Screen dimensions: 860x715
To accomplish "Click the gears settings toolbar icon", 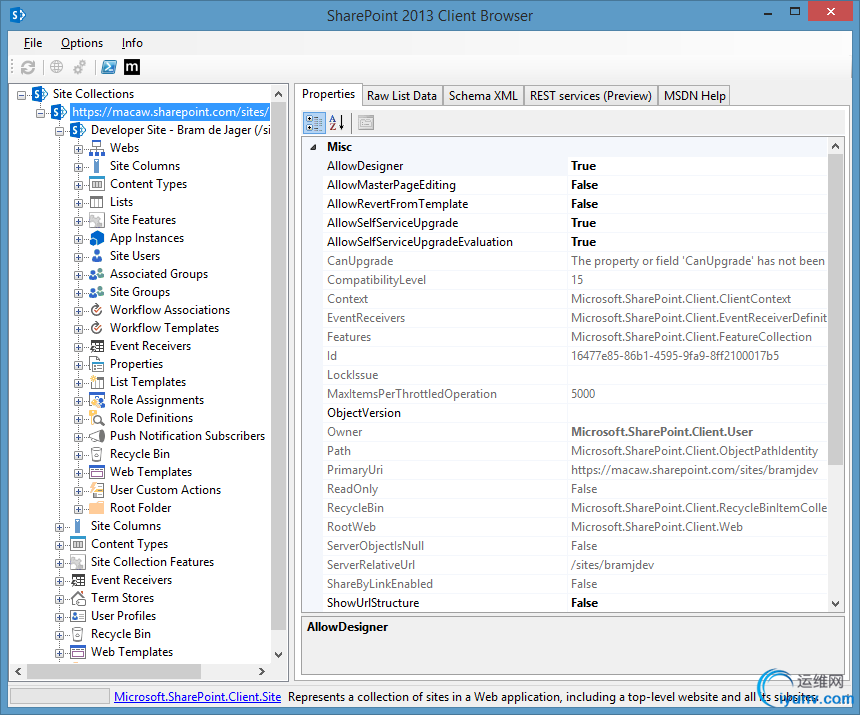I will 80,67.
